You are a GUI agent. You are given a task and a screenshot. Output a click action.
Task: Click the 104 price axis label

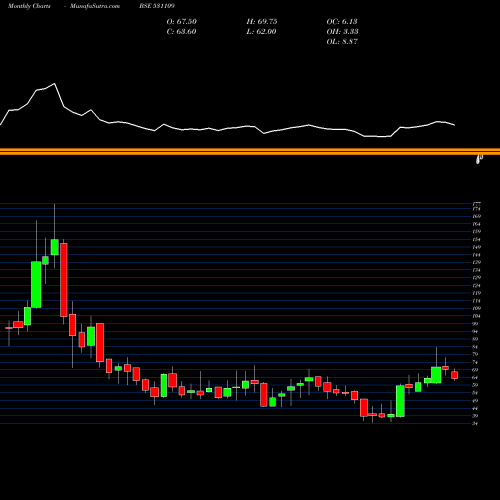476,316
